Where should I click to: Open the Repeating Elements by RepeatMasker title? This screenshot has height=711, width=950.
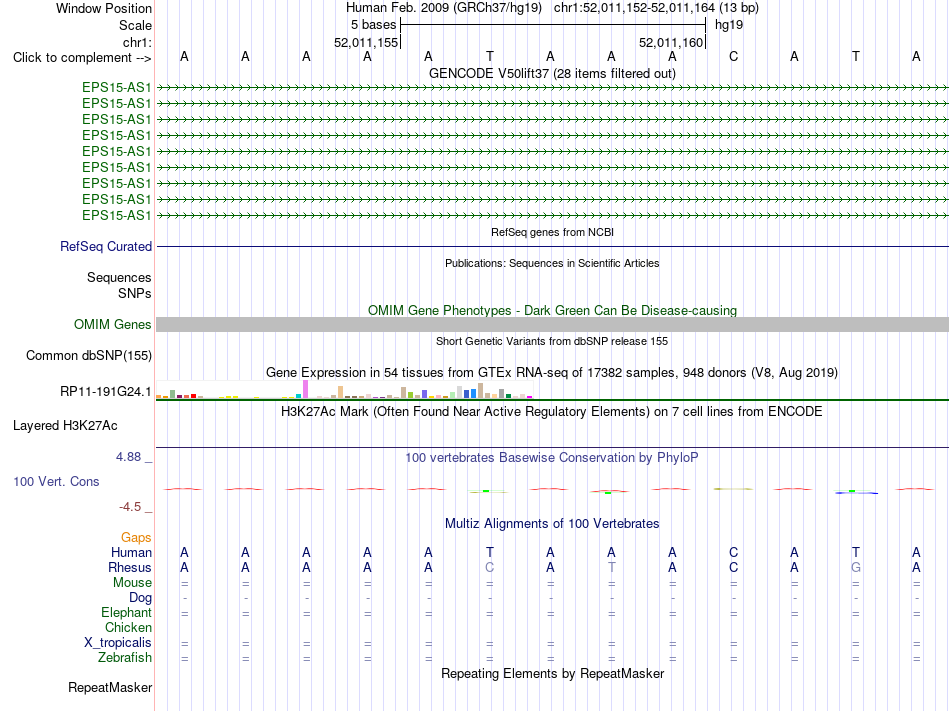pos(552,673)
